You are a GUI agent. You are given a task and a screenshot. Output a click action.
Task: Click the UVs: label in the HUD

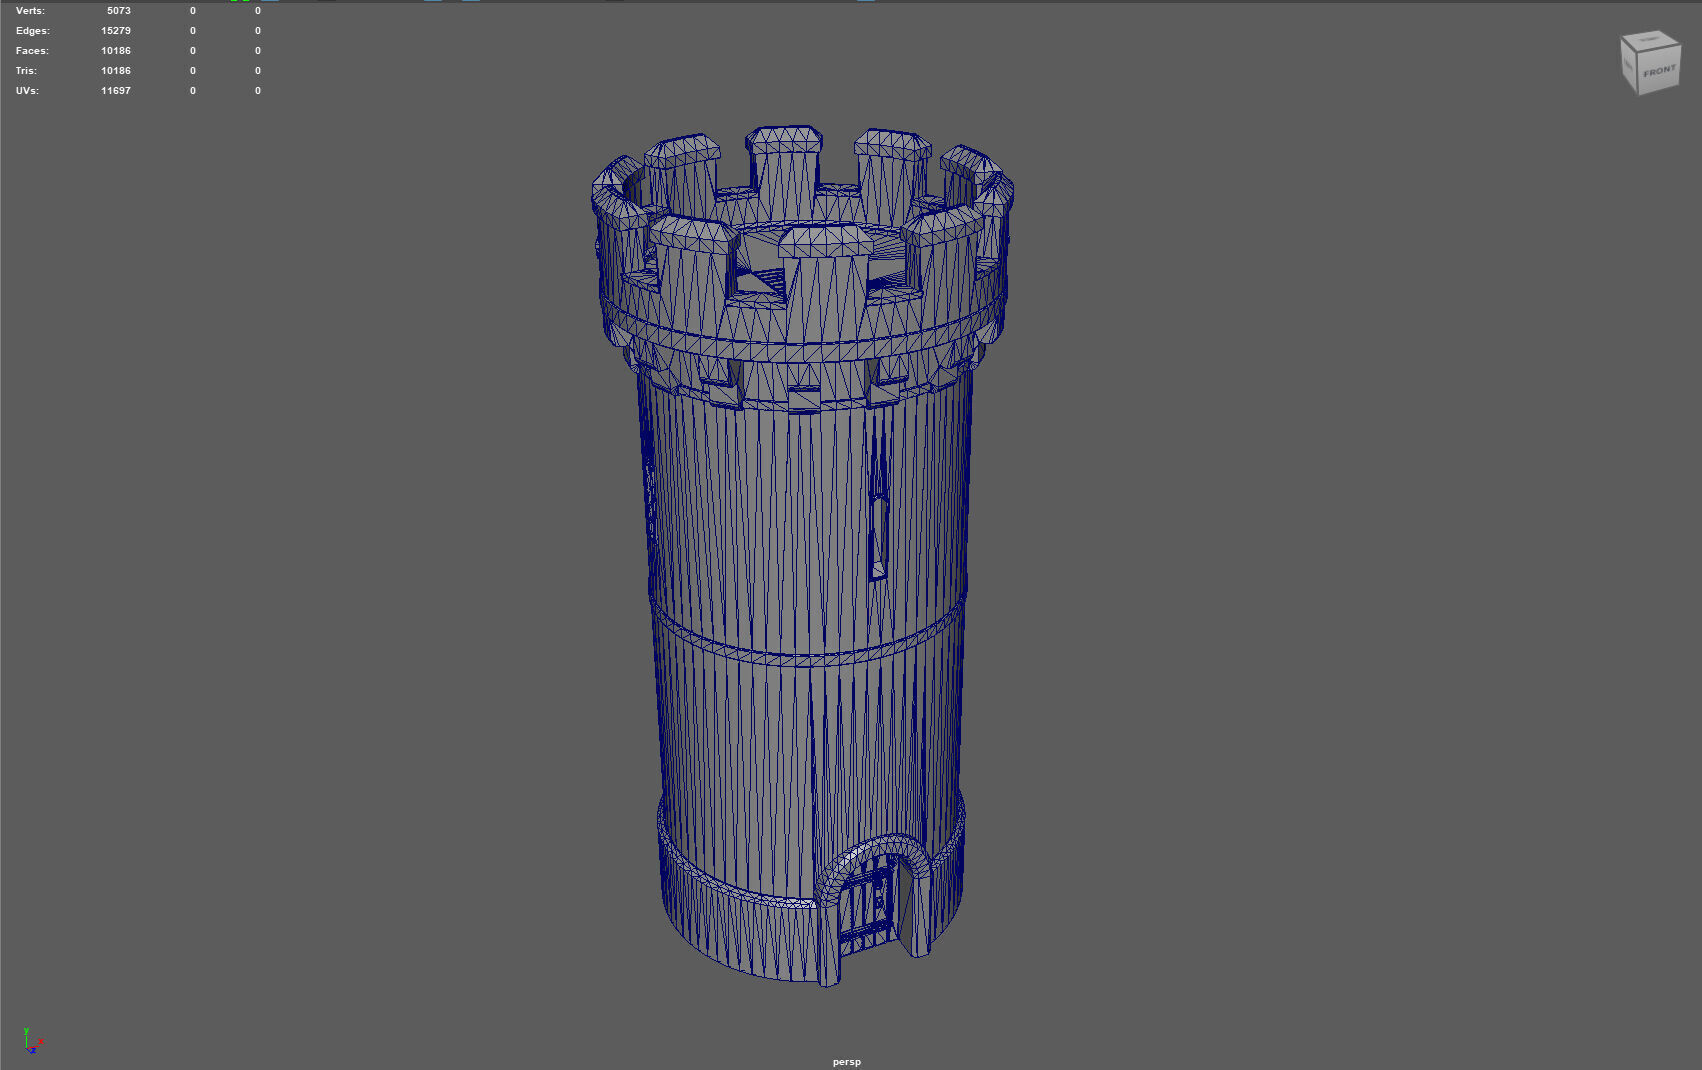click(27, 91)
